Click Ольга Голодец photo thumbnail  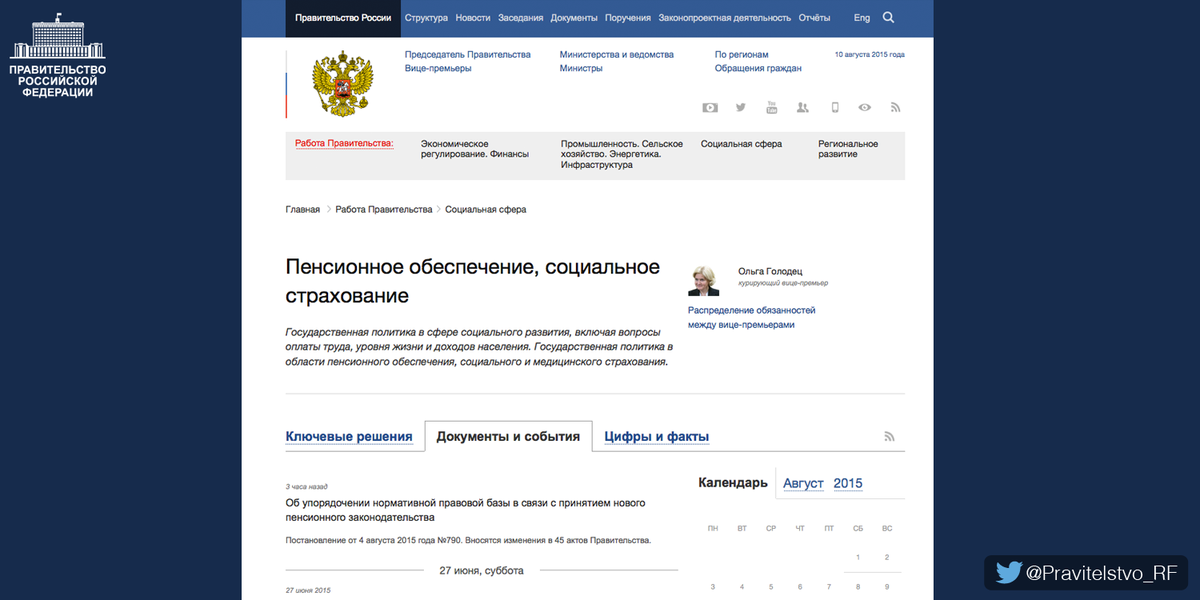point(704,281)
